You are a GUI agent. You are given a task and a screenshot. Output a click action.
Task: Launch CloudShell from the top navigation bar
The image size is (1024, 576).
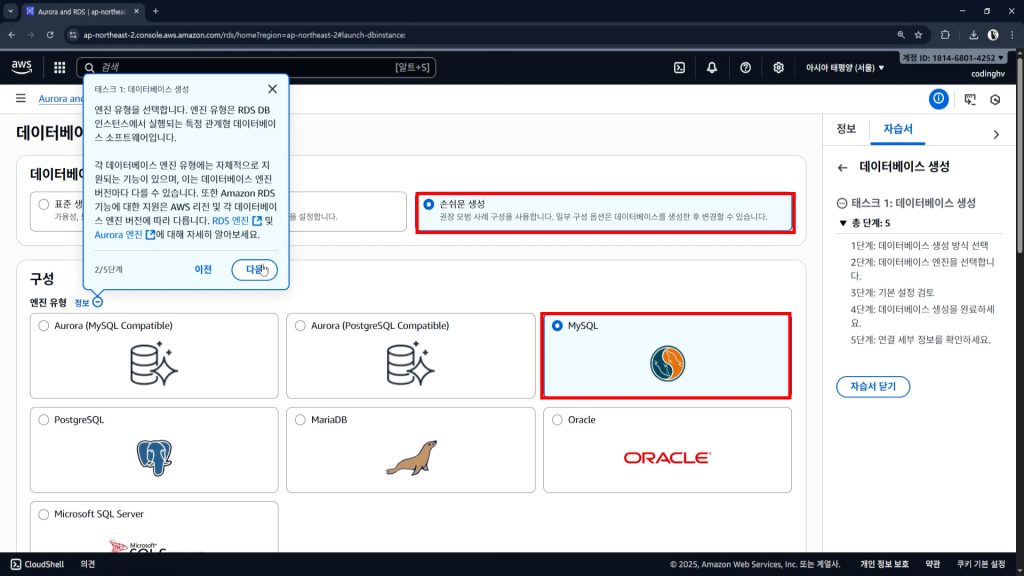[679, 67]
